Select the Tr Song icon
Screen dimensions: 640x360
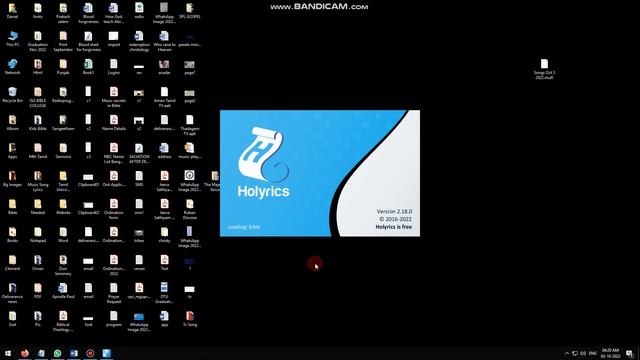[x=190, y=320]
